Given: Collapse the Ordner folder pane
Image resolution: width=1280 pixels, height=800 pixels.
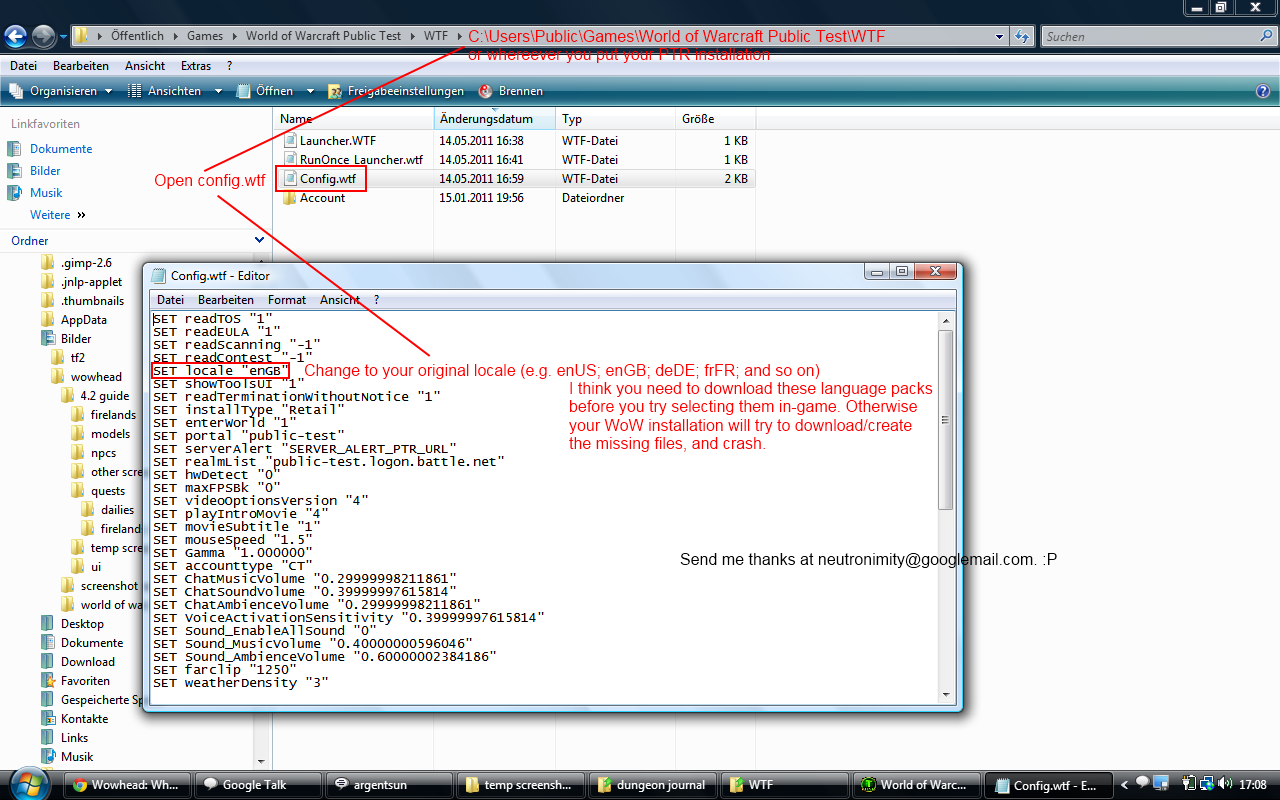Looking at the screenshot, I should click(x=259, y=240).
